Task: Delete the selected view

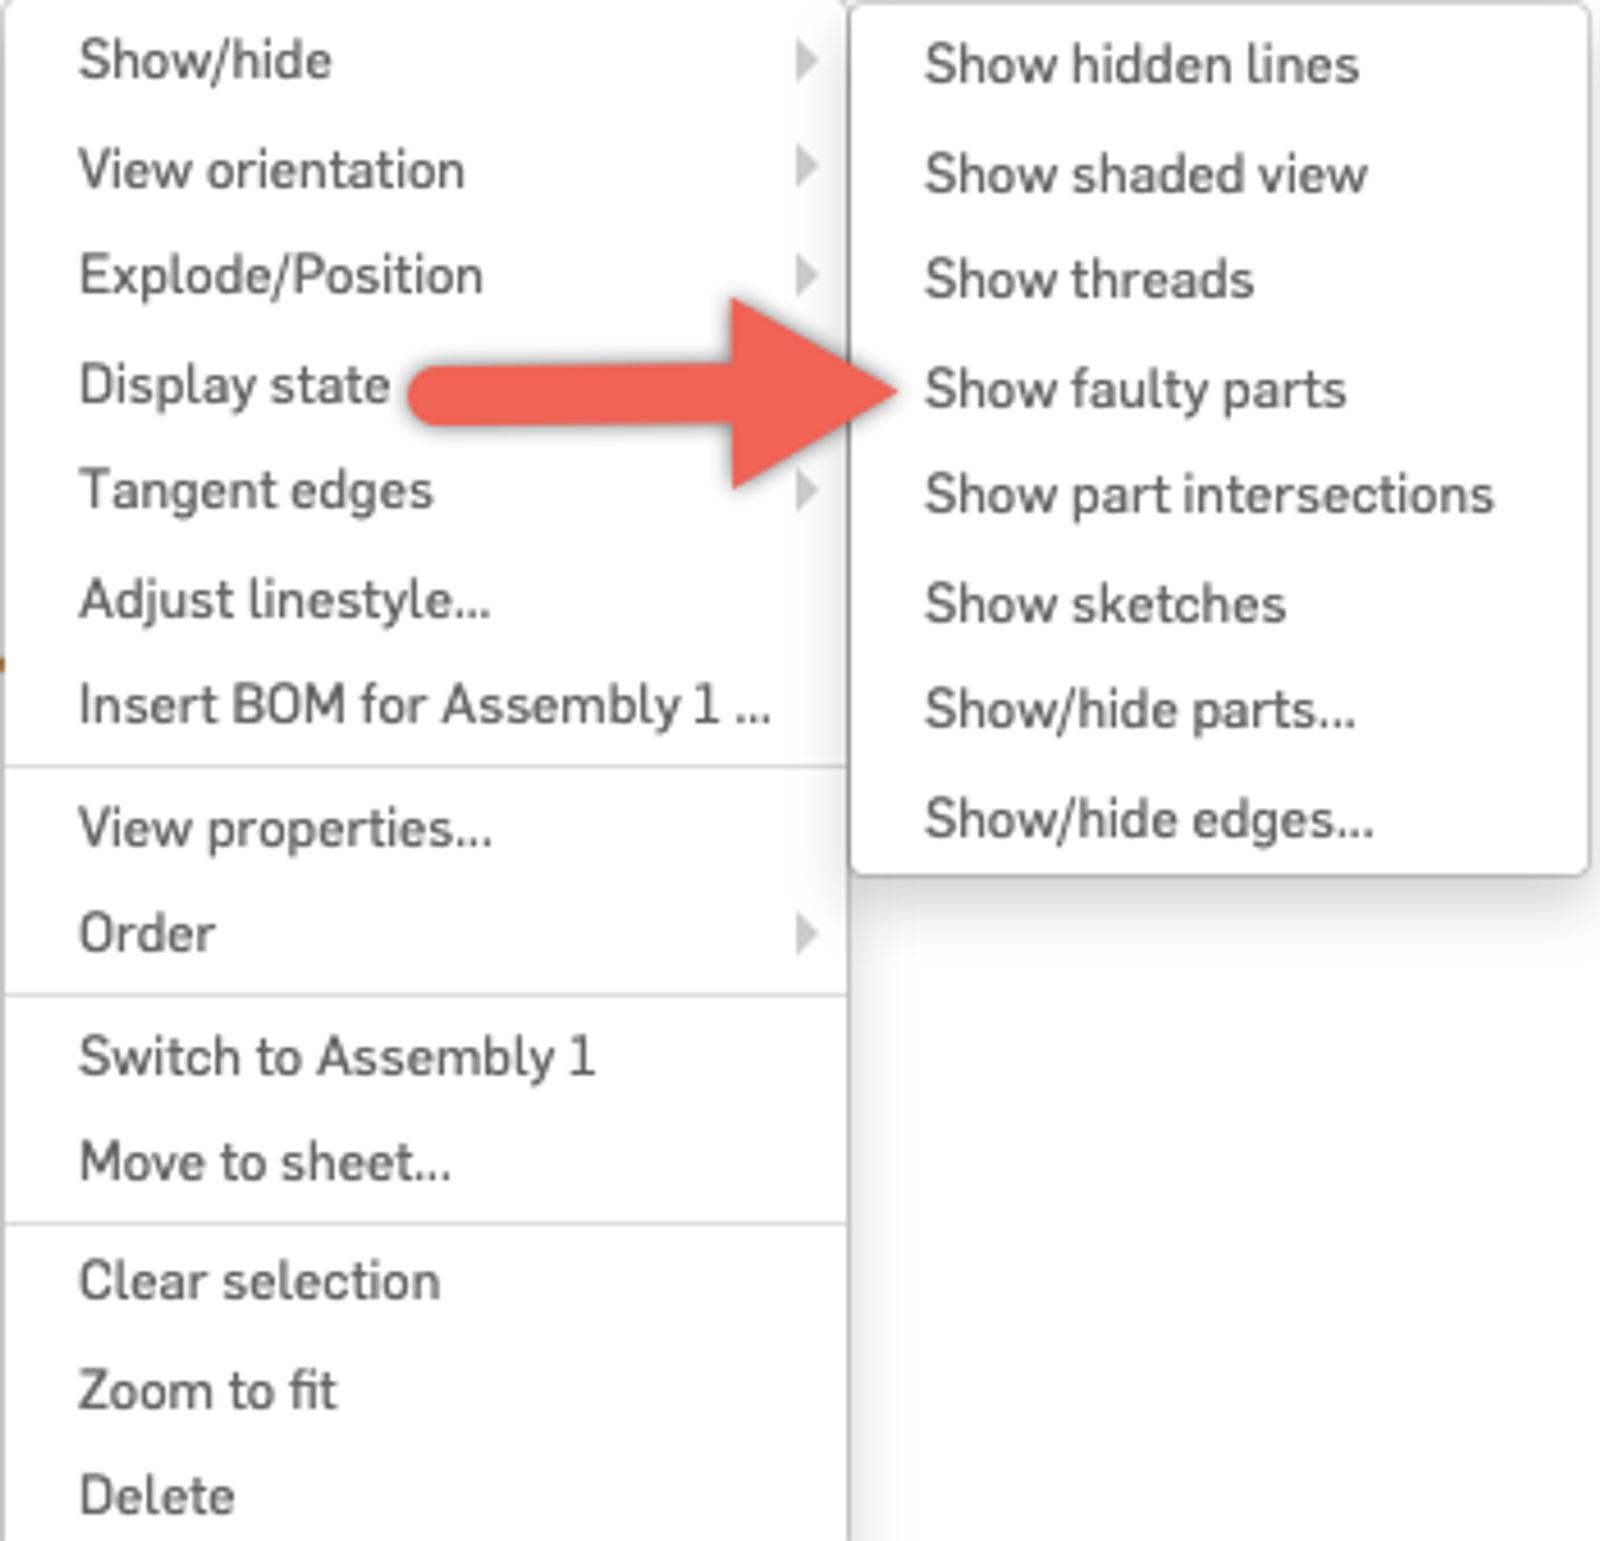Action: (157, 1496)
